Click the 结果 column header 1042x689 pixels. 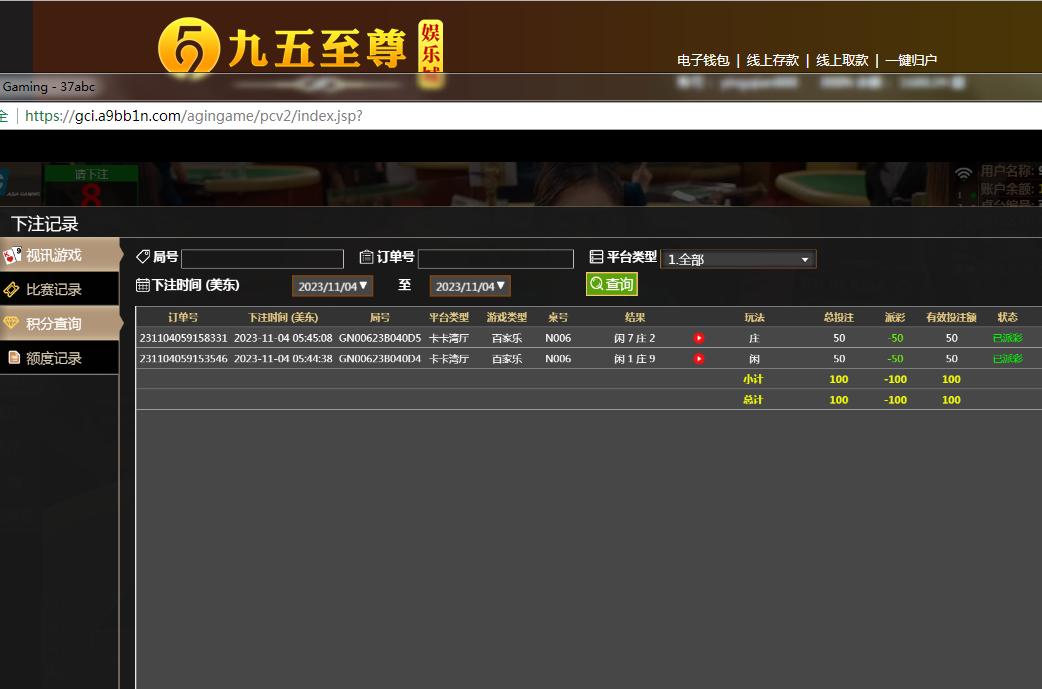pyautogui.click(x=635, y=318)
